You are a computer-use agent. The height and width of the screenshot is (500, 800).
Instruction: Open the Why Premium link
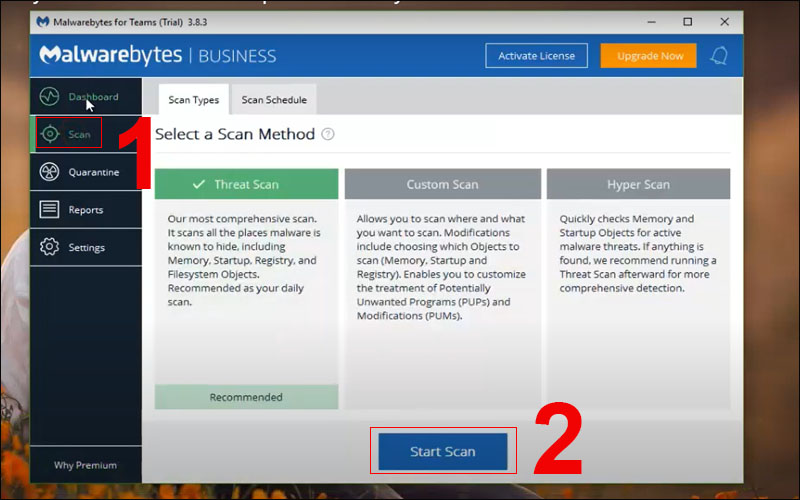point(85,465)
